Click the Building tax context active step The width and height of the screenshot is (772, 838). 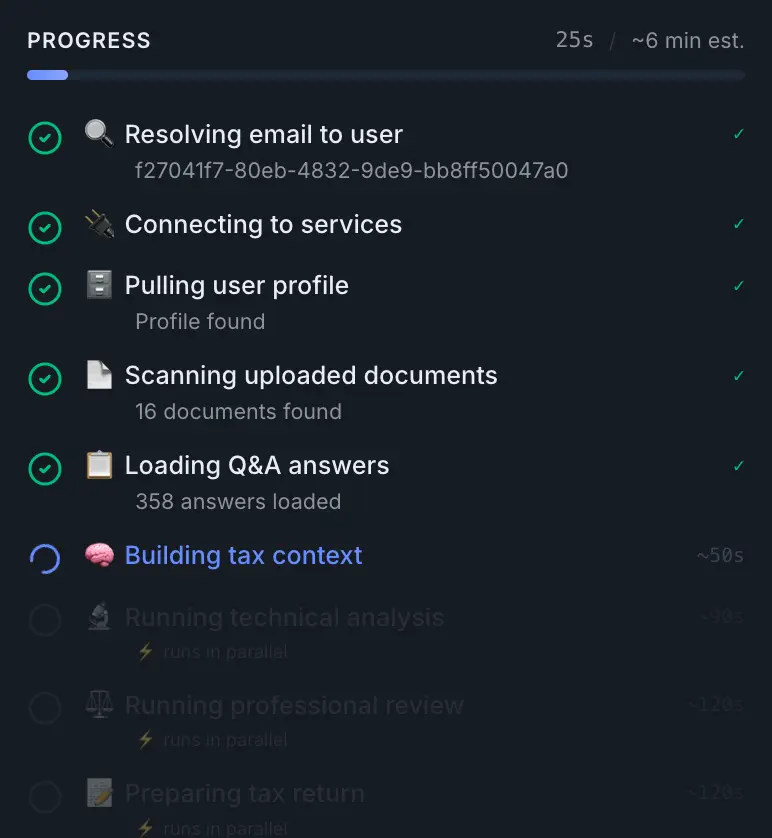coord(243,555)
